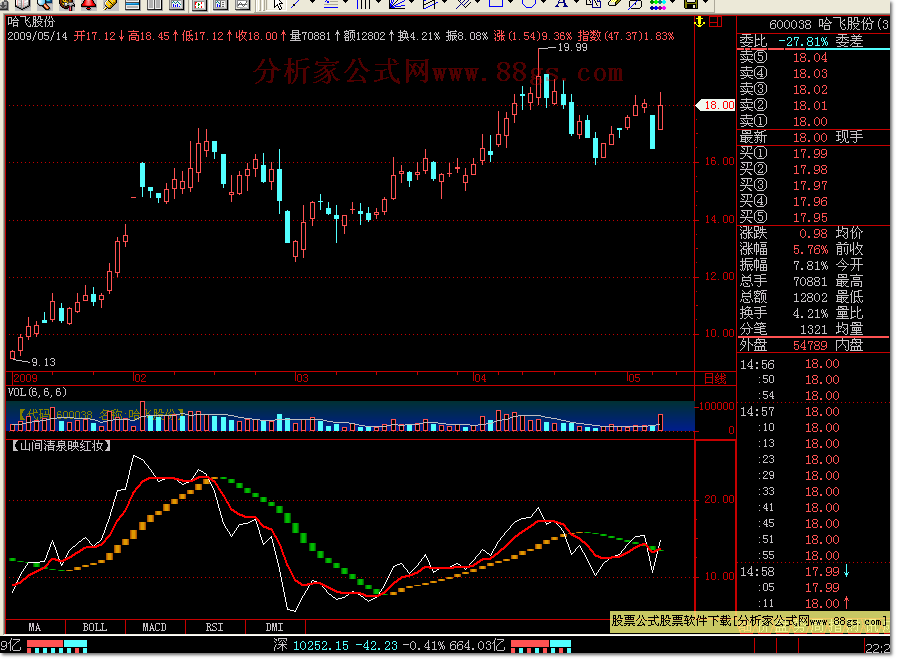Select the text annotation A tool

pyautogui.click(x=561, y=4)
